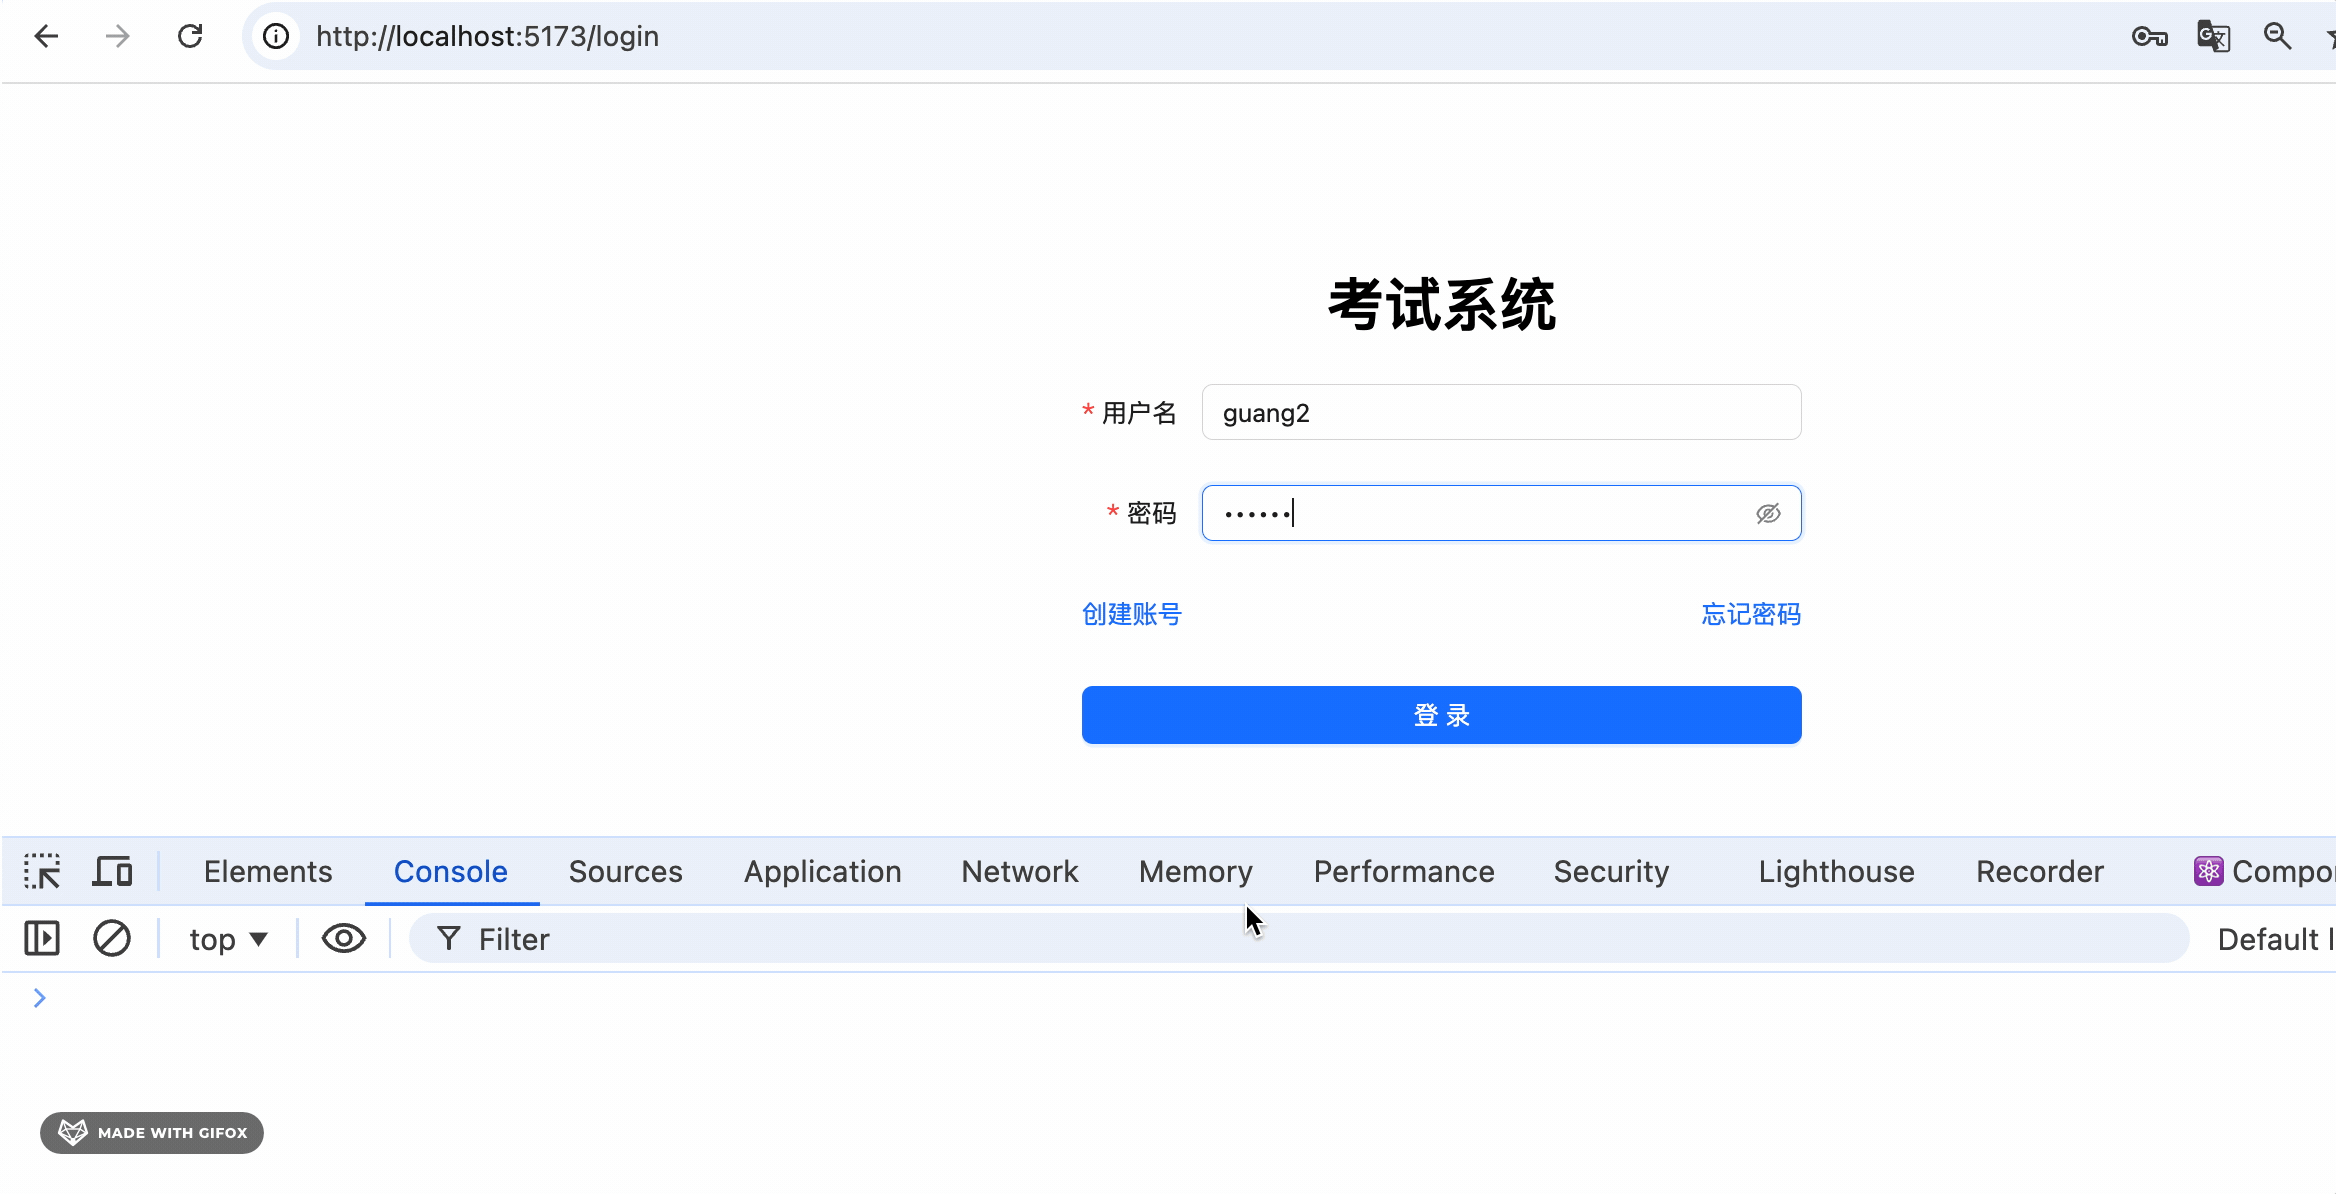Toggle device toolbar emulation

[112, 871]
